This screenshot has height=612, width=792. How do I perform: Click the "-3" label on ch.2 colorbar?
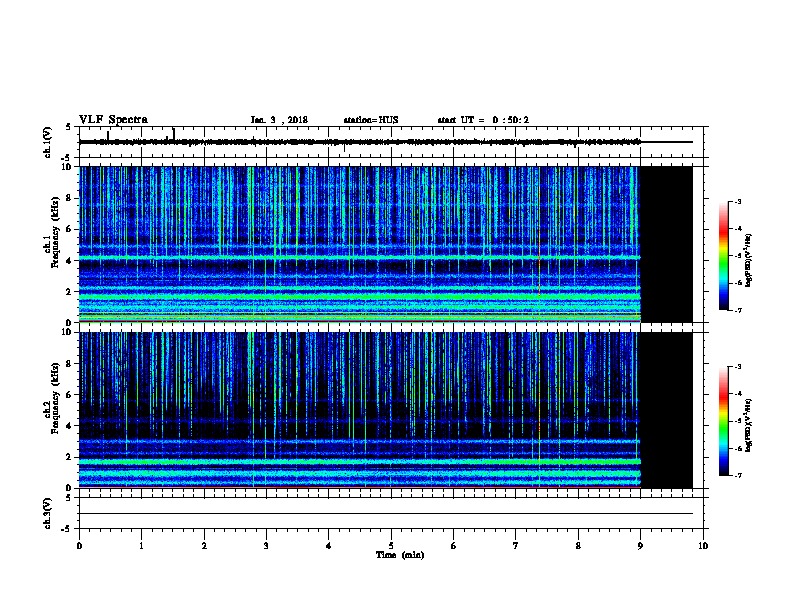[x=737, y=367]
